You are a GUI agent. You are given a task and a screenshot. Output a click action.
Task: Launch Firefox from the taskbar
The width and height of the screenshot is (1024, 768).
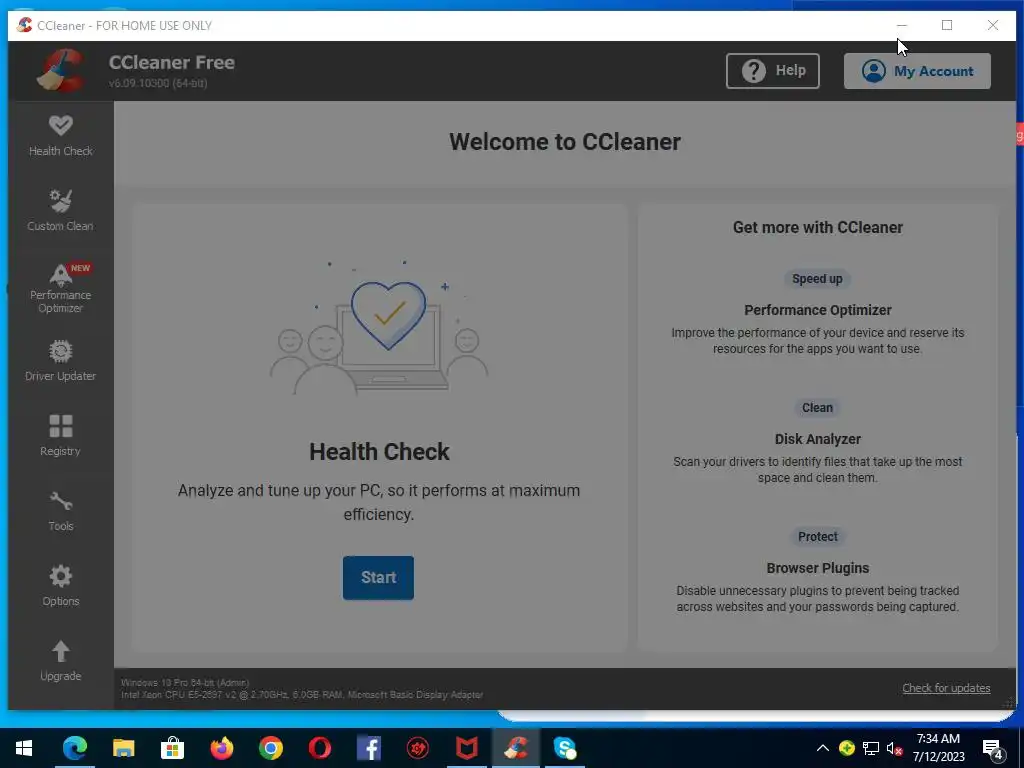(x=221, y=748)
